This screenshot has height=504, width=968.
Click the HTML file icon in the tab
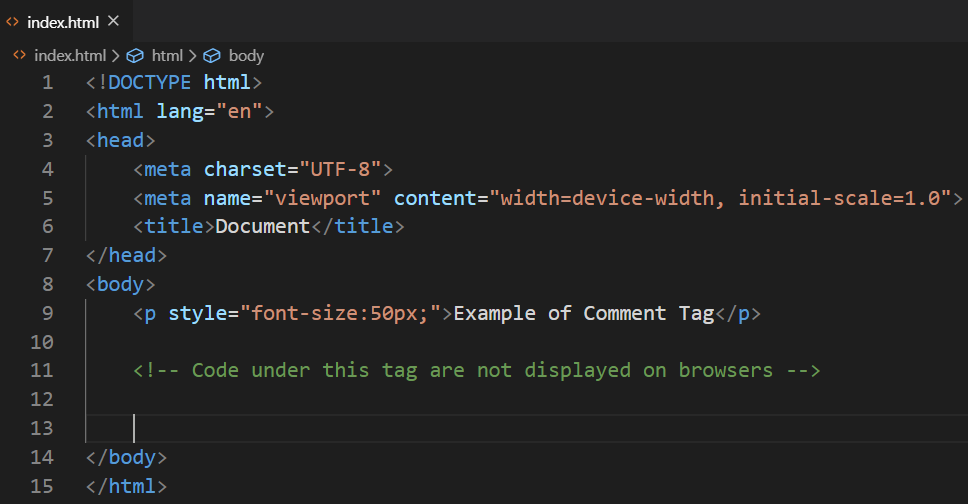[13, 21]
